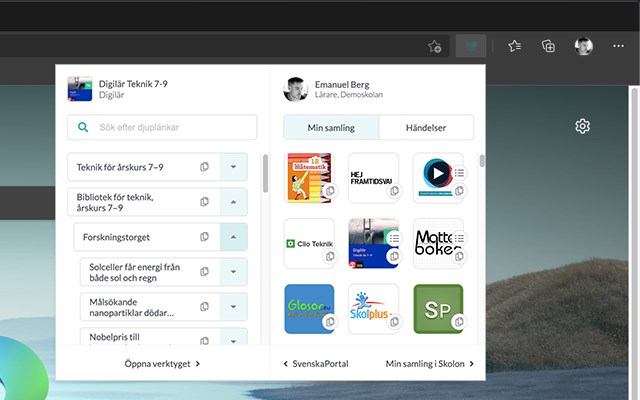The image size is (640, 400).
Task: Add this page to favorites star icon
Action: click(435, 47)
